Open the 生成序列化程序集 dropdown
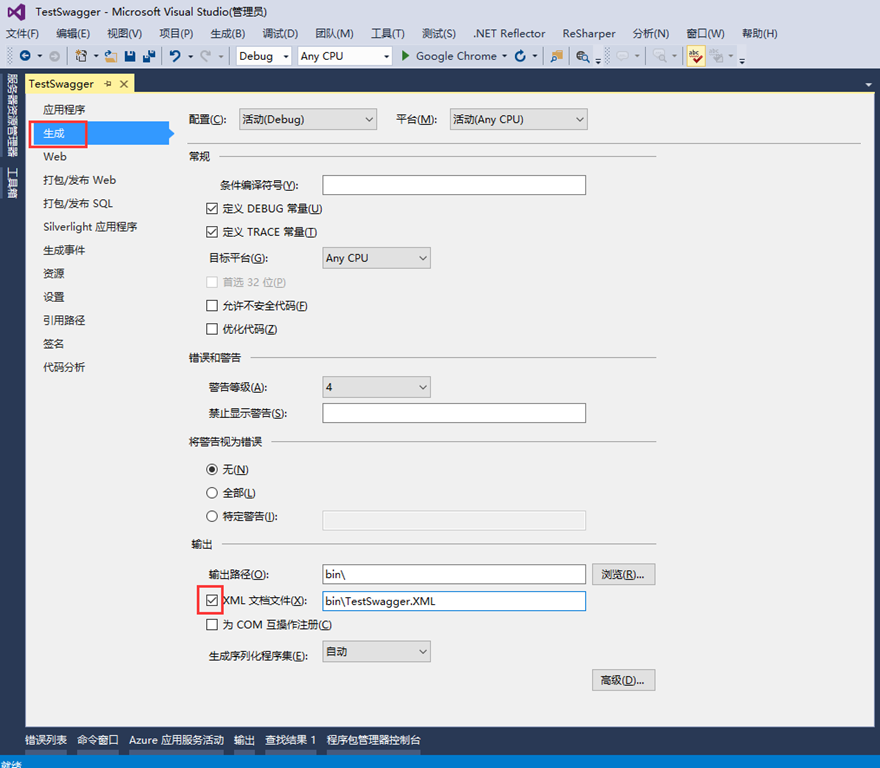 pyautogui.click(x=376, y=651)
